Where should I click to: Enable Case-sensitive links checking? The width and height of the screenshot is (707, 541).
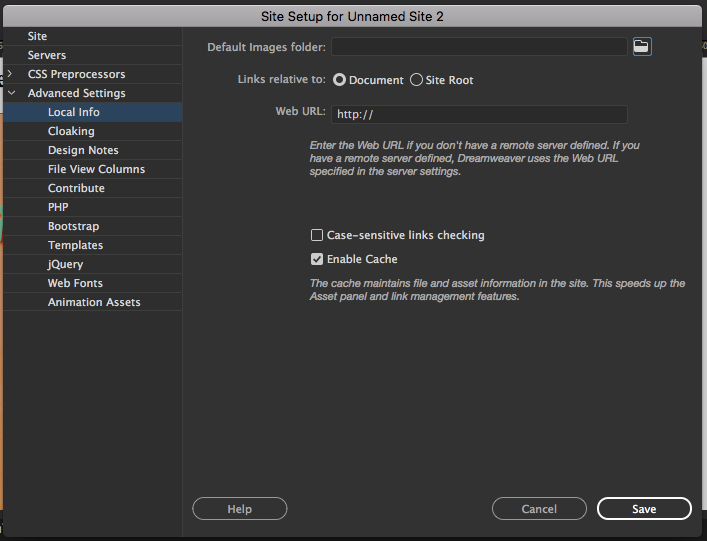tap(317, 235)
